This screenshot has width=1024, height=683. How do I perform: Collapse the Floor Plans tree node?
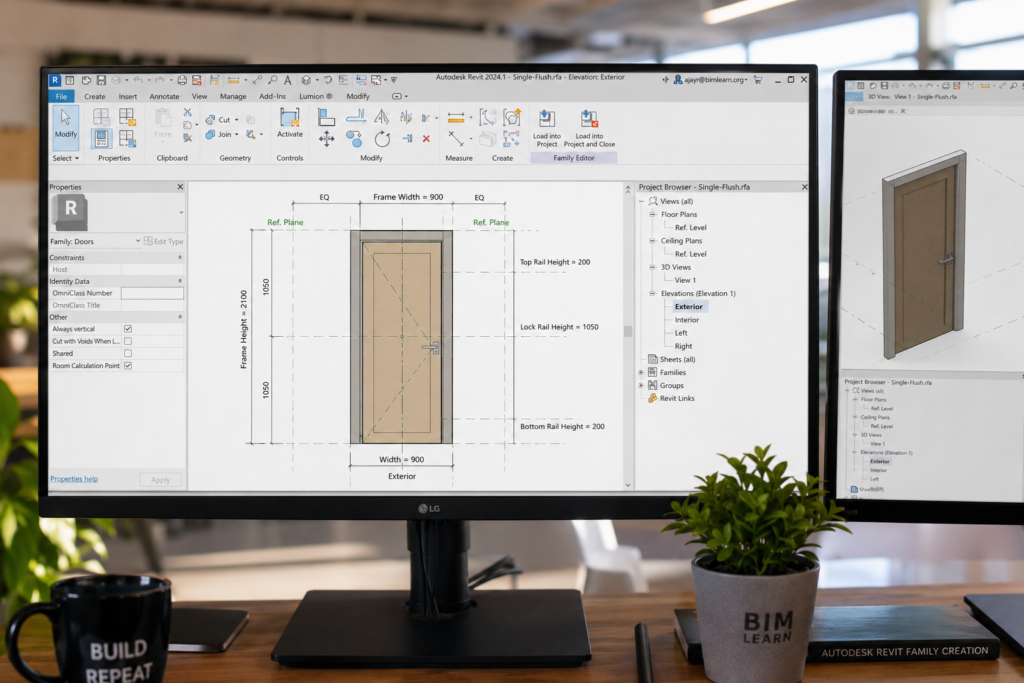click(x=652, y=214)
